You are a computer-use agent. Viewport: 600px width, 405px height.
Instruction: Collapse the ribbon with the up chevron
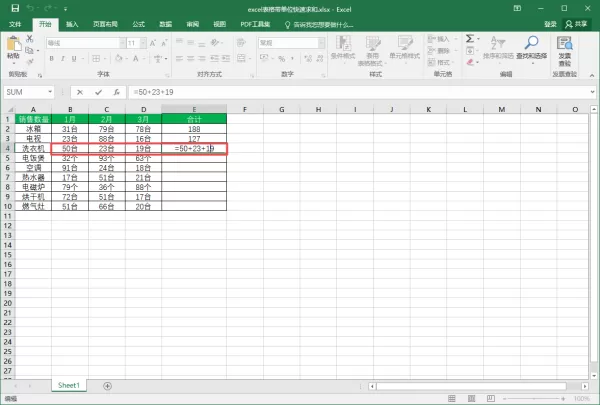(592, 75)
